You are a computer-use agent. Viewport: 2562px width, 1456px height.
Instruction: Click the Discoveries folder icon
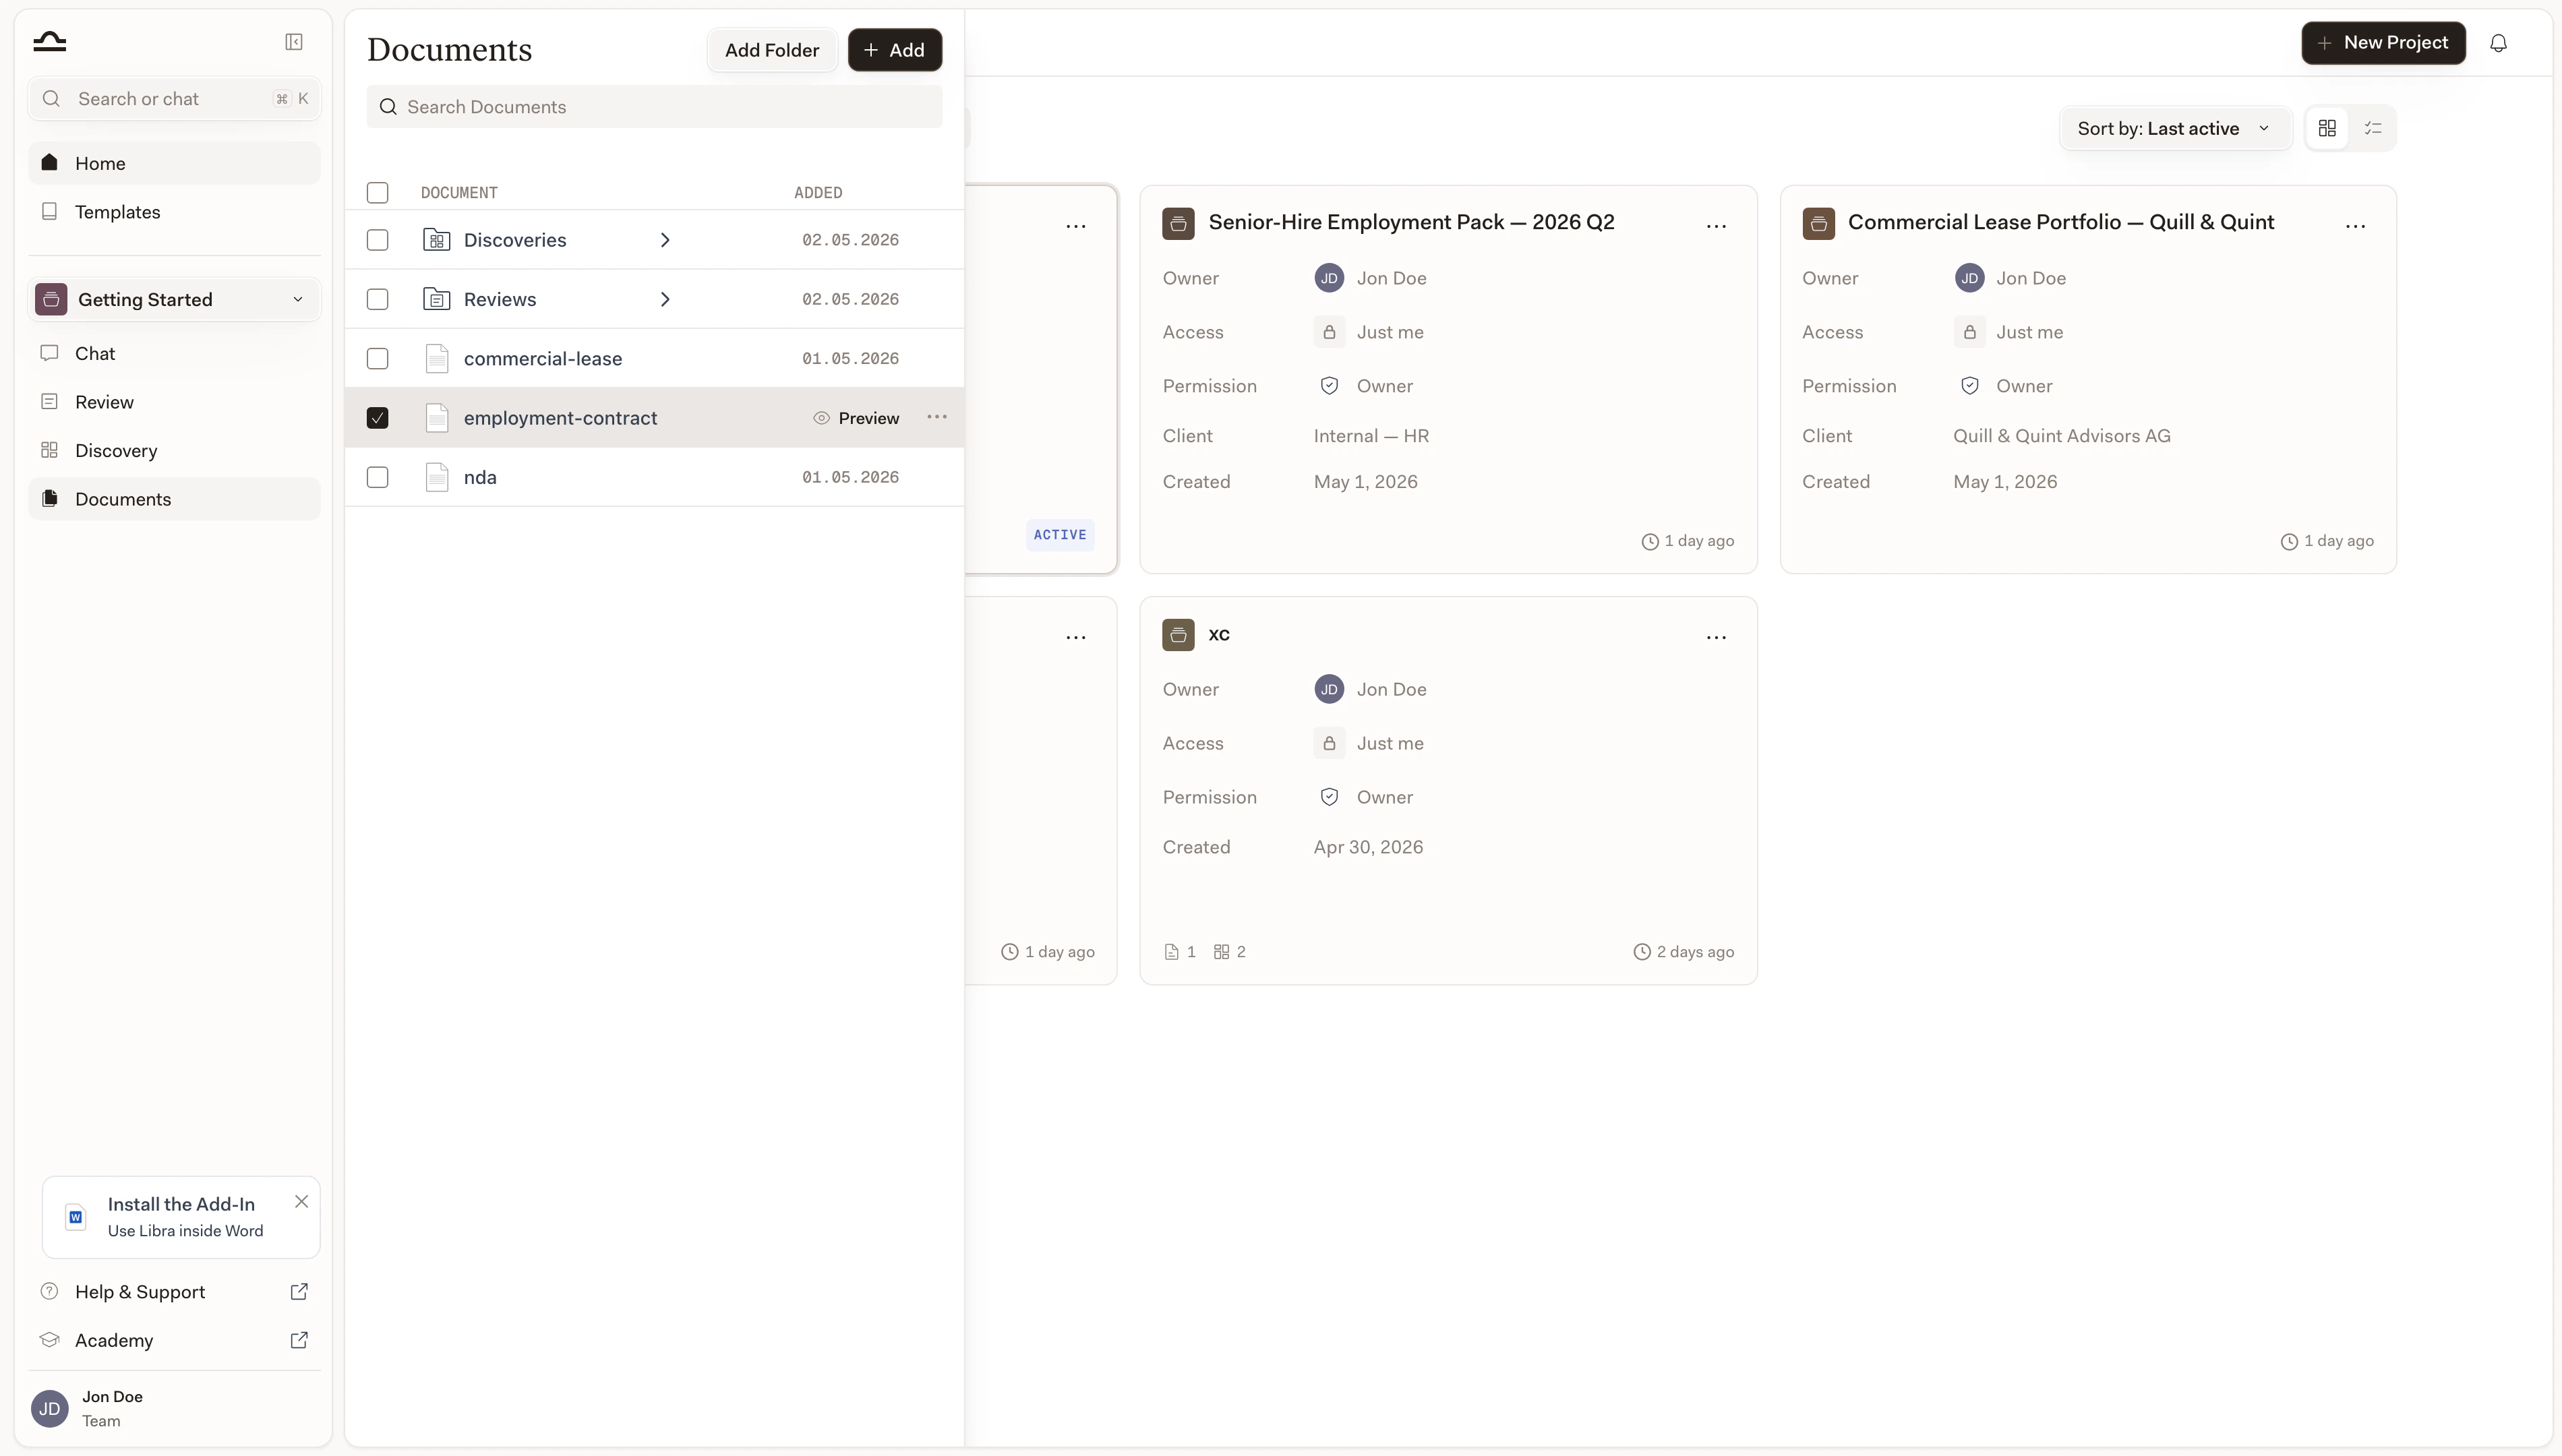[436, 240]
